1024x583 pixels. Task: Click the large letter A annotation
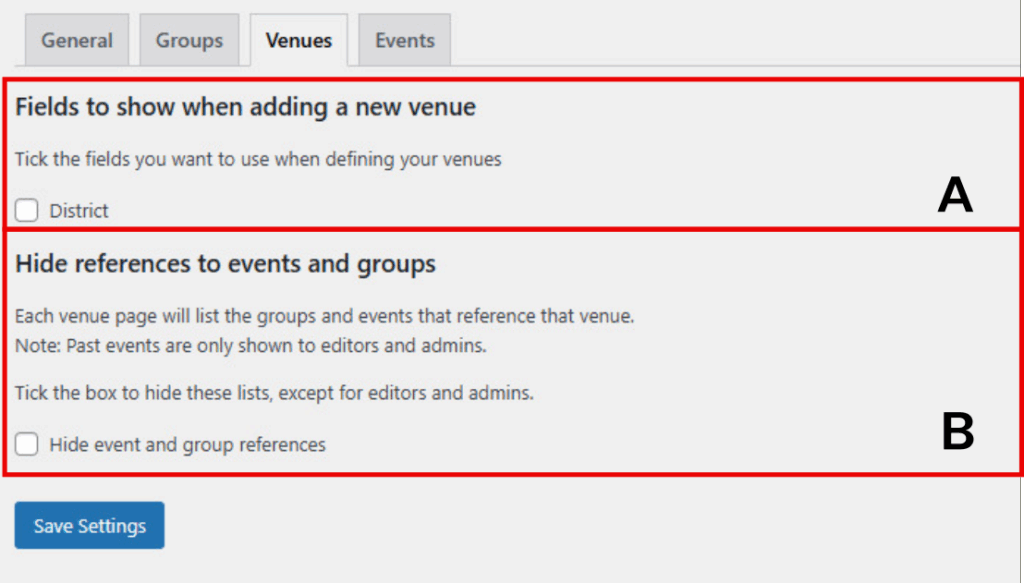point(955,195)
